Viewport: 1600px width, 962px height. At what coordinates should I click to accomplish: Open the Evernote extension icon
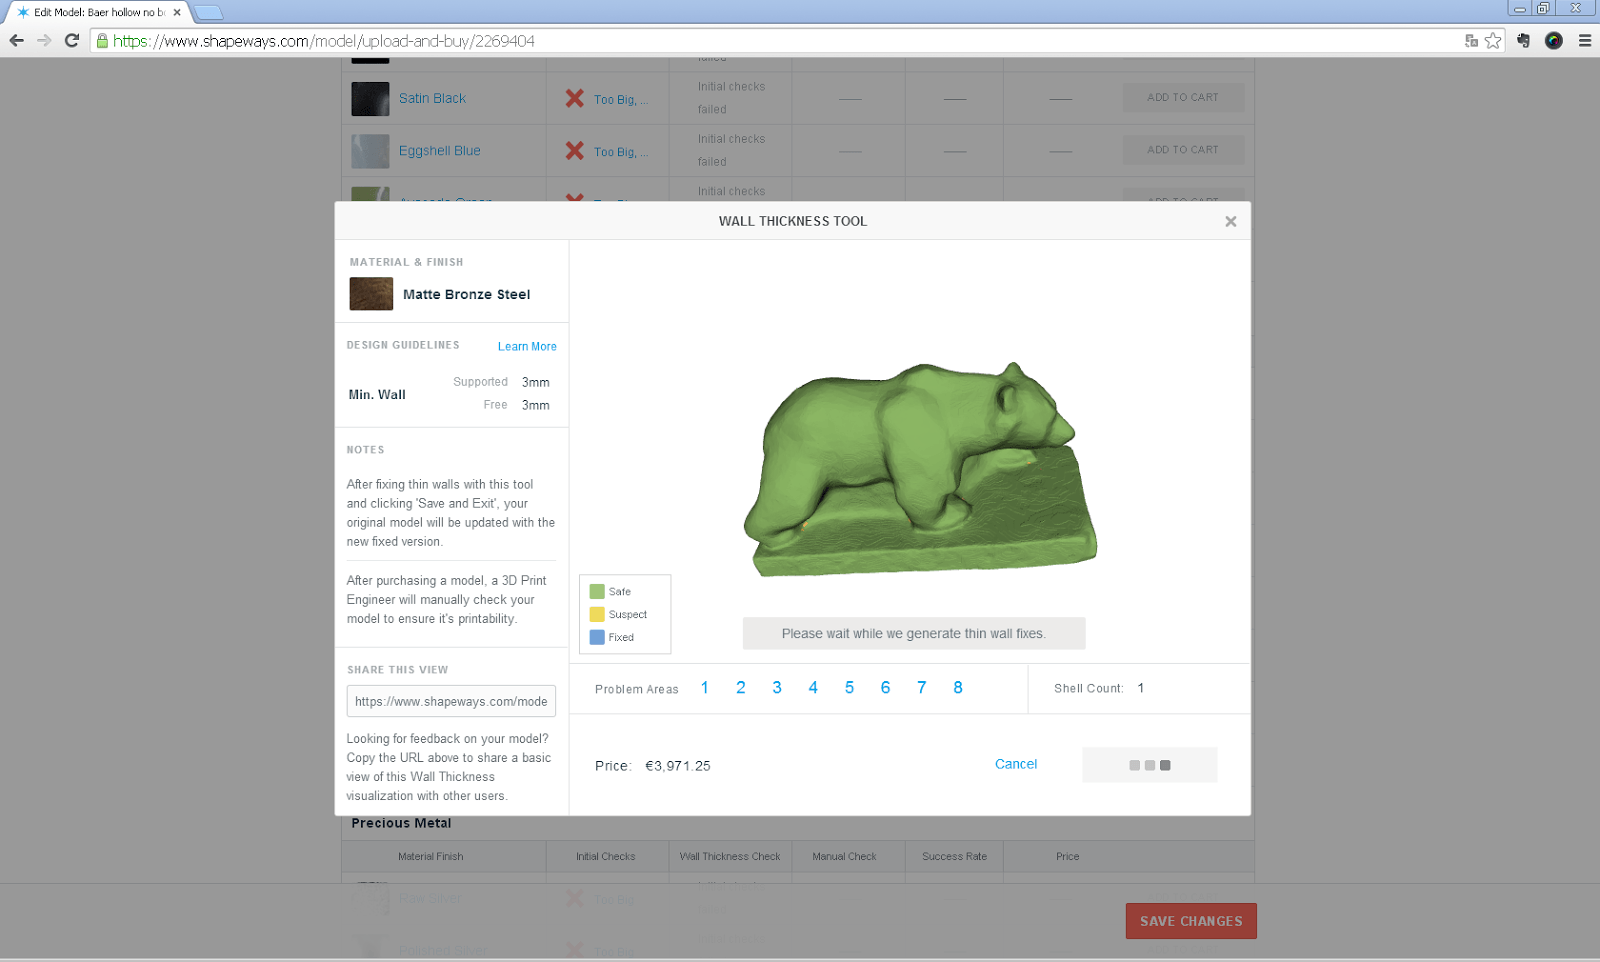coord(1522,40)
